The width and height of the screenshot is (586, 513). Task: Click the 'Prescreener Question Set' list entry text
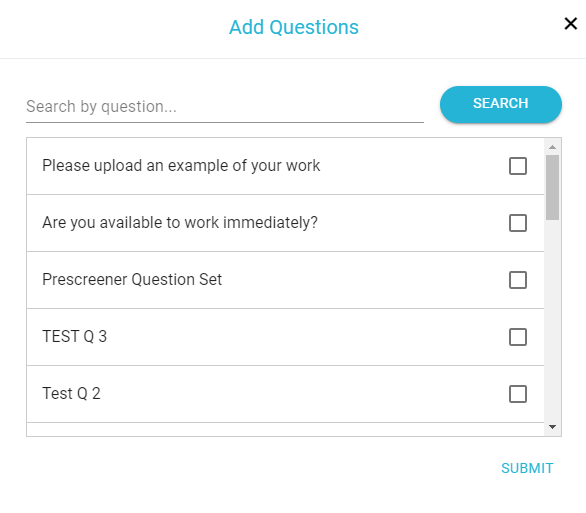(x=132, y=279)
